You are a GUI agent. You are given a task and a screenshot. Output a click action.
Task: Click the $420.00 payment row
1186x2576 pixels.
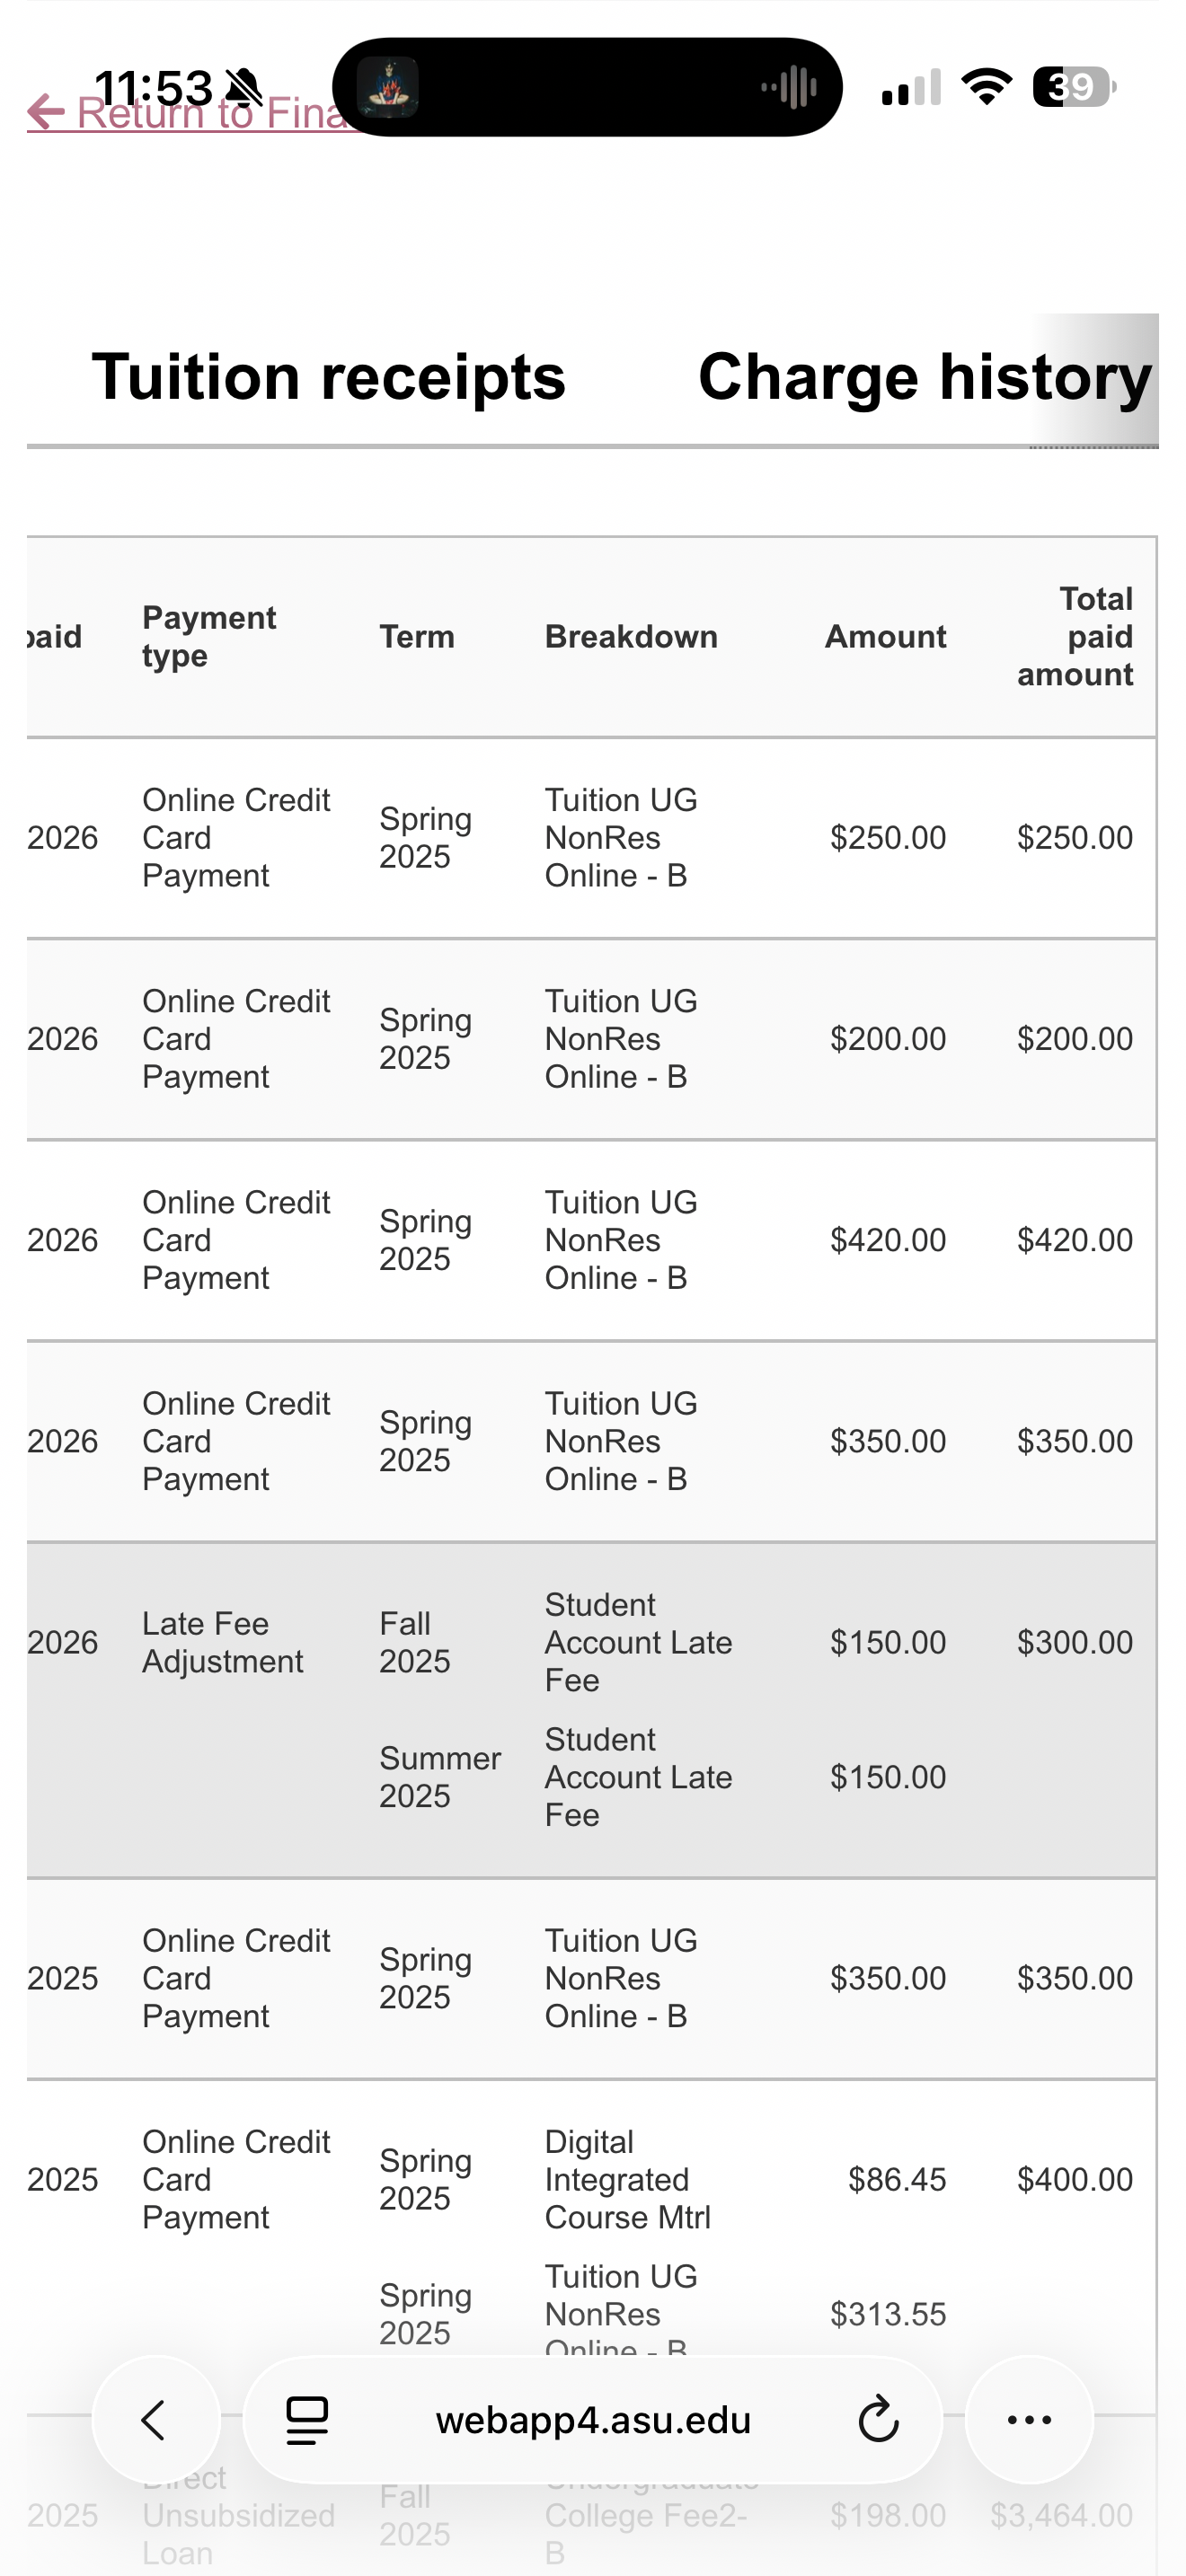(x=591, y=1240)
